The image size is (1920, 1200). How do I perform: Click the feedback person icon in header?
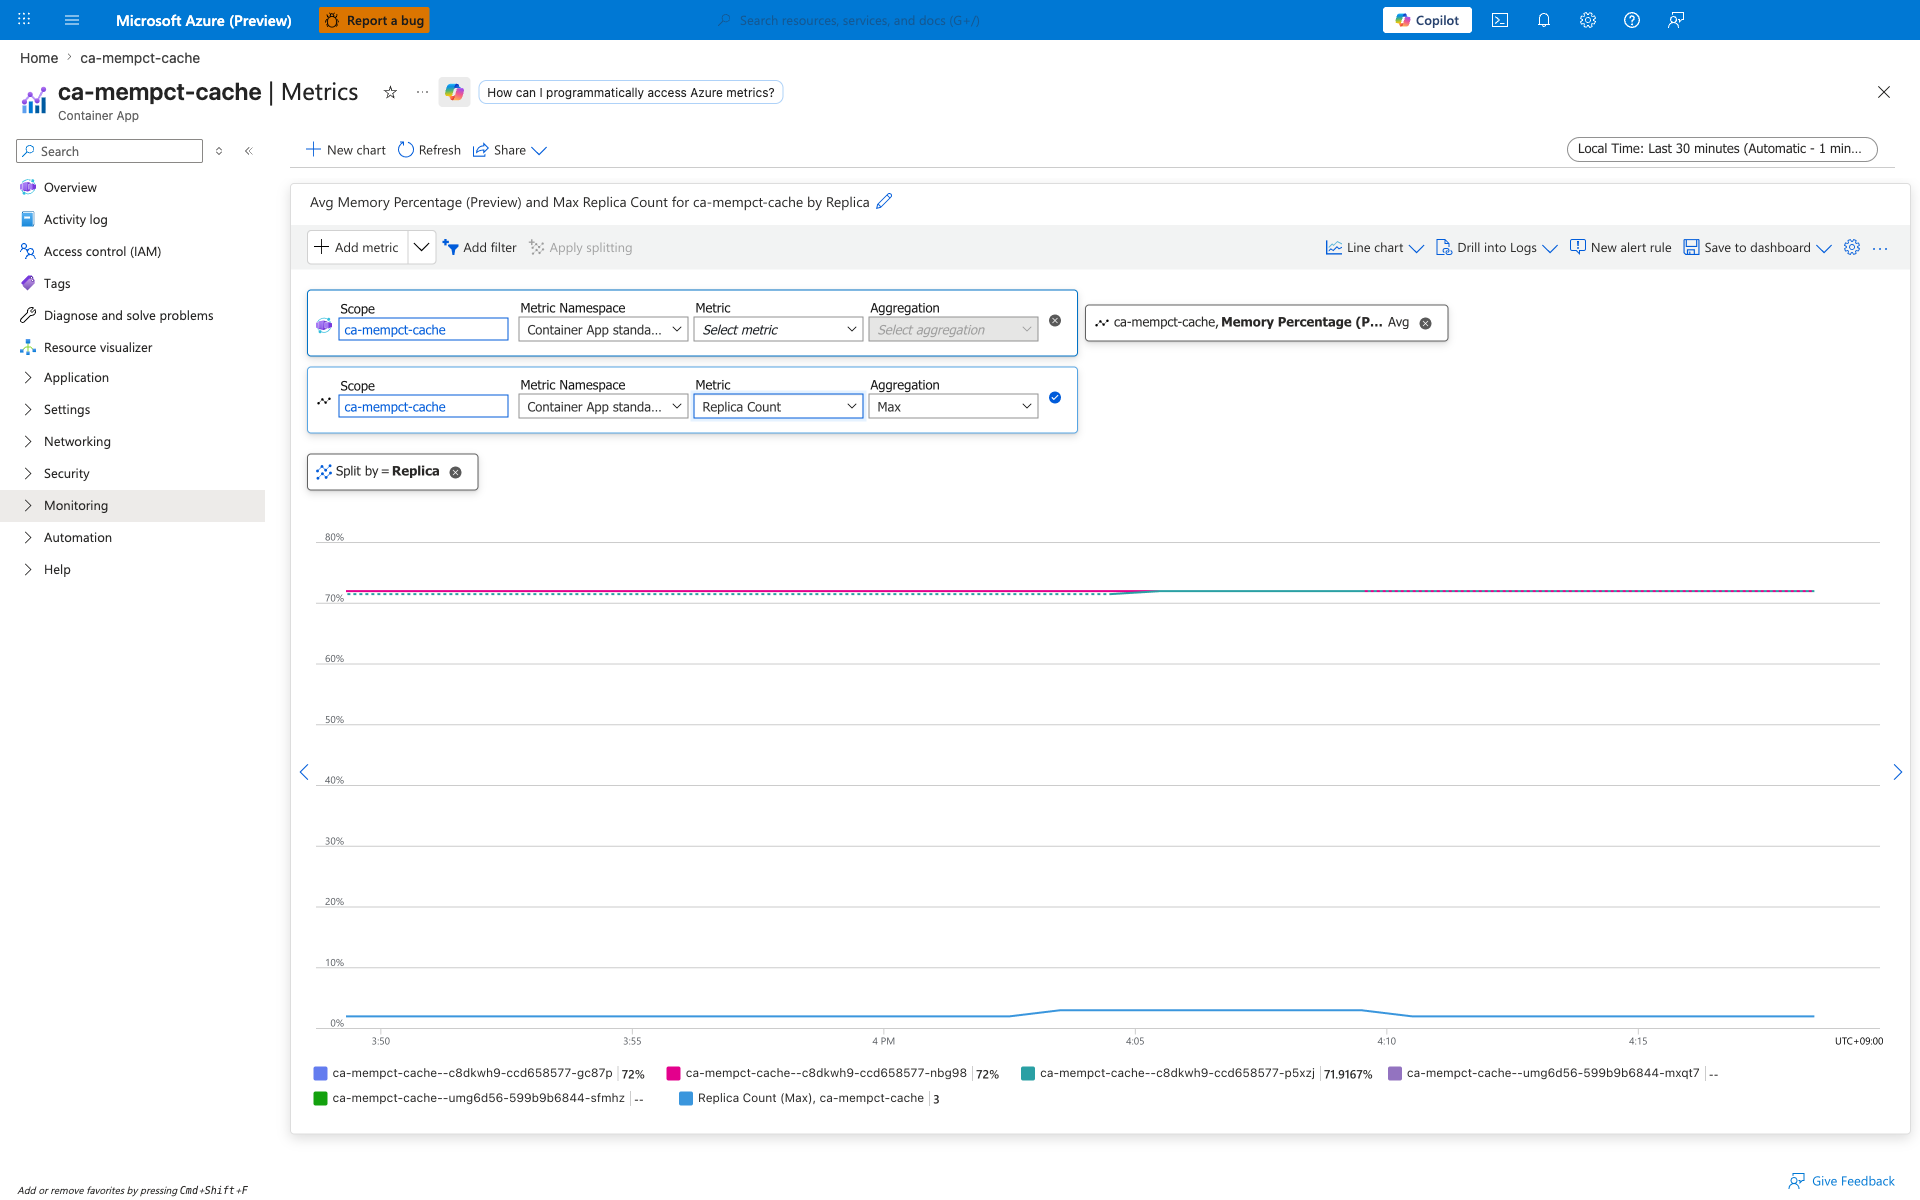1676,20
